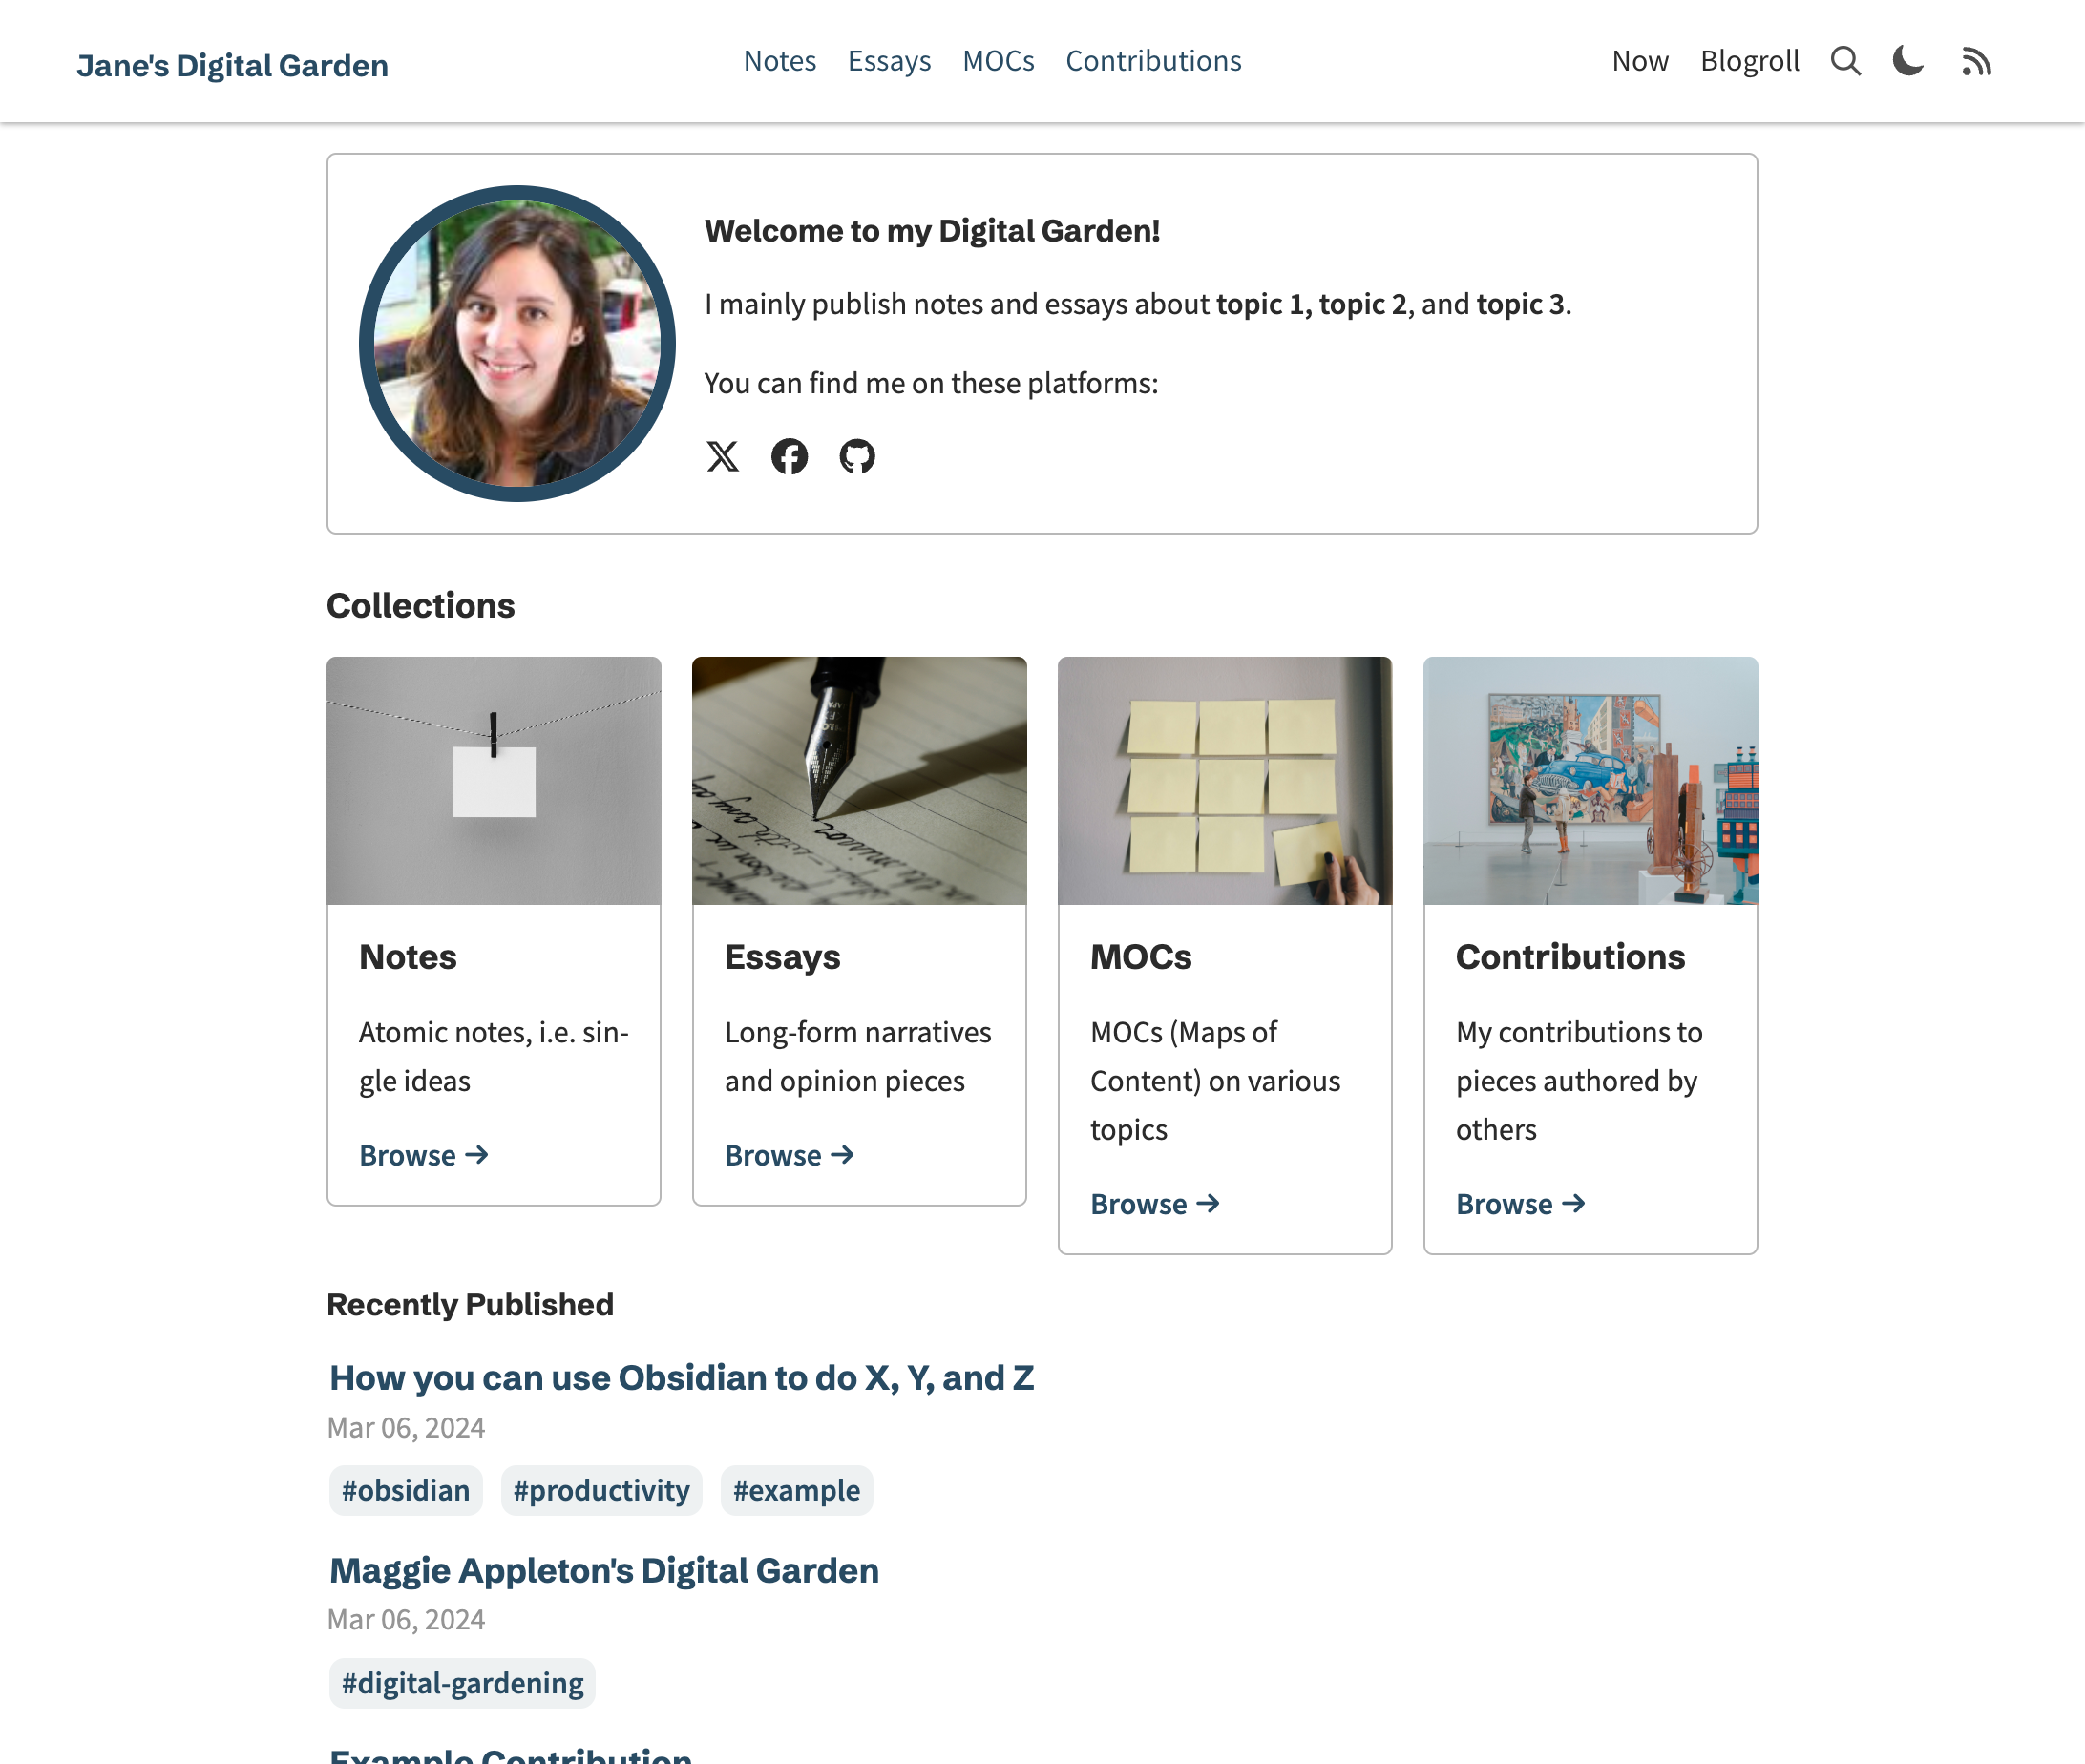
Task: Click 'My contributions to pieces' description
Action: coord(1579,1080)
